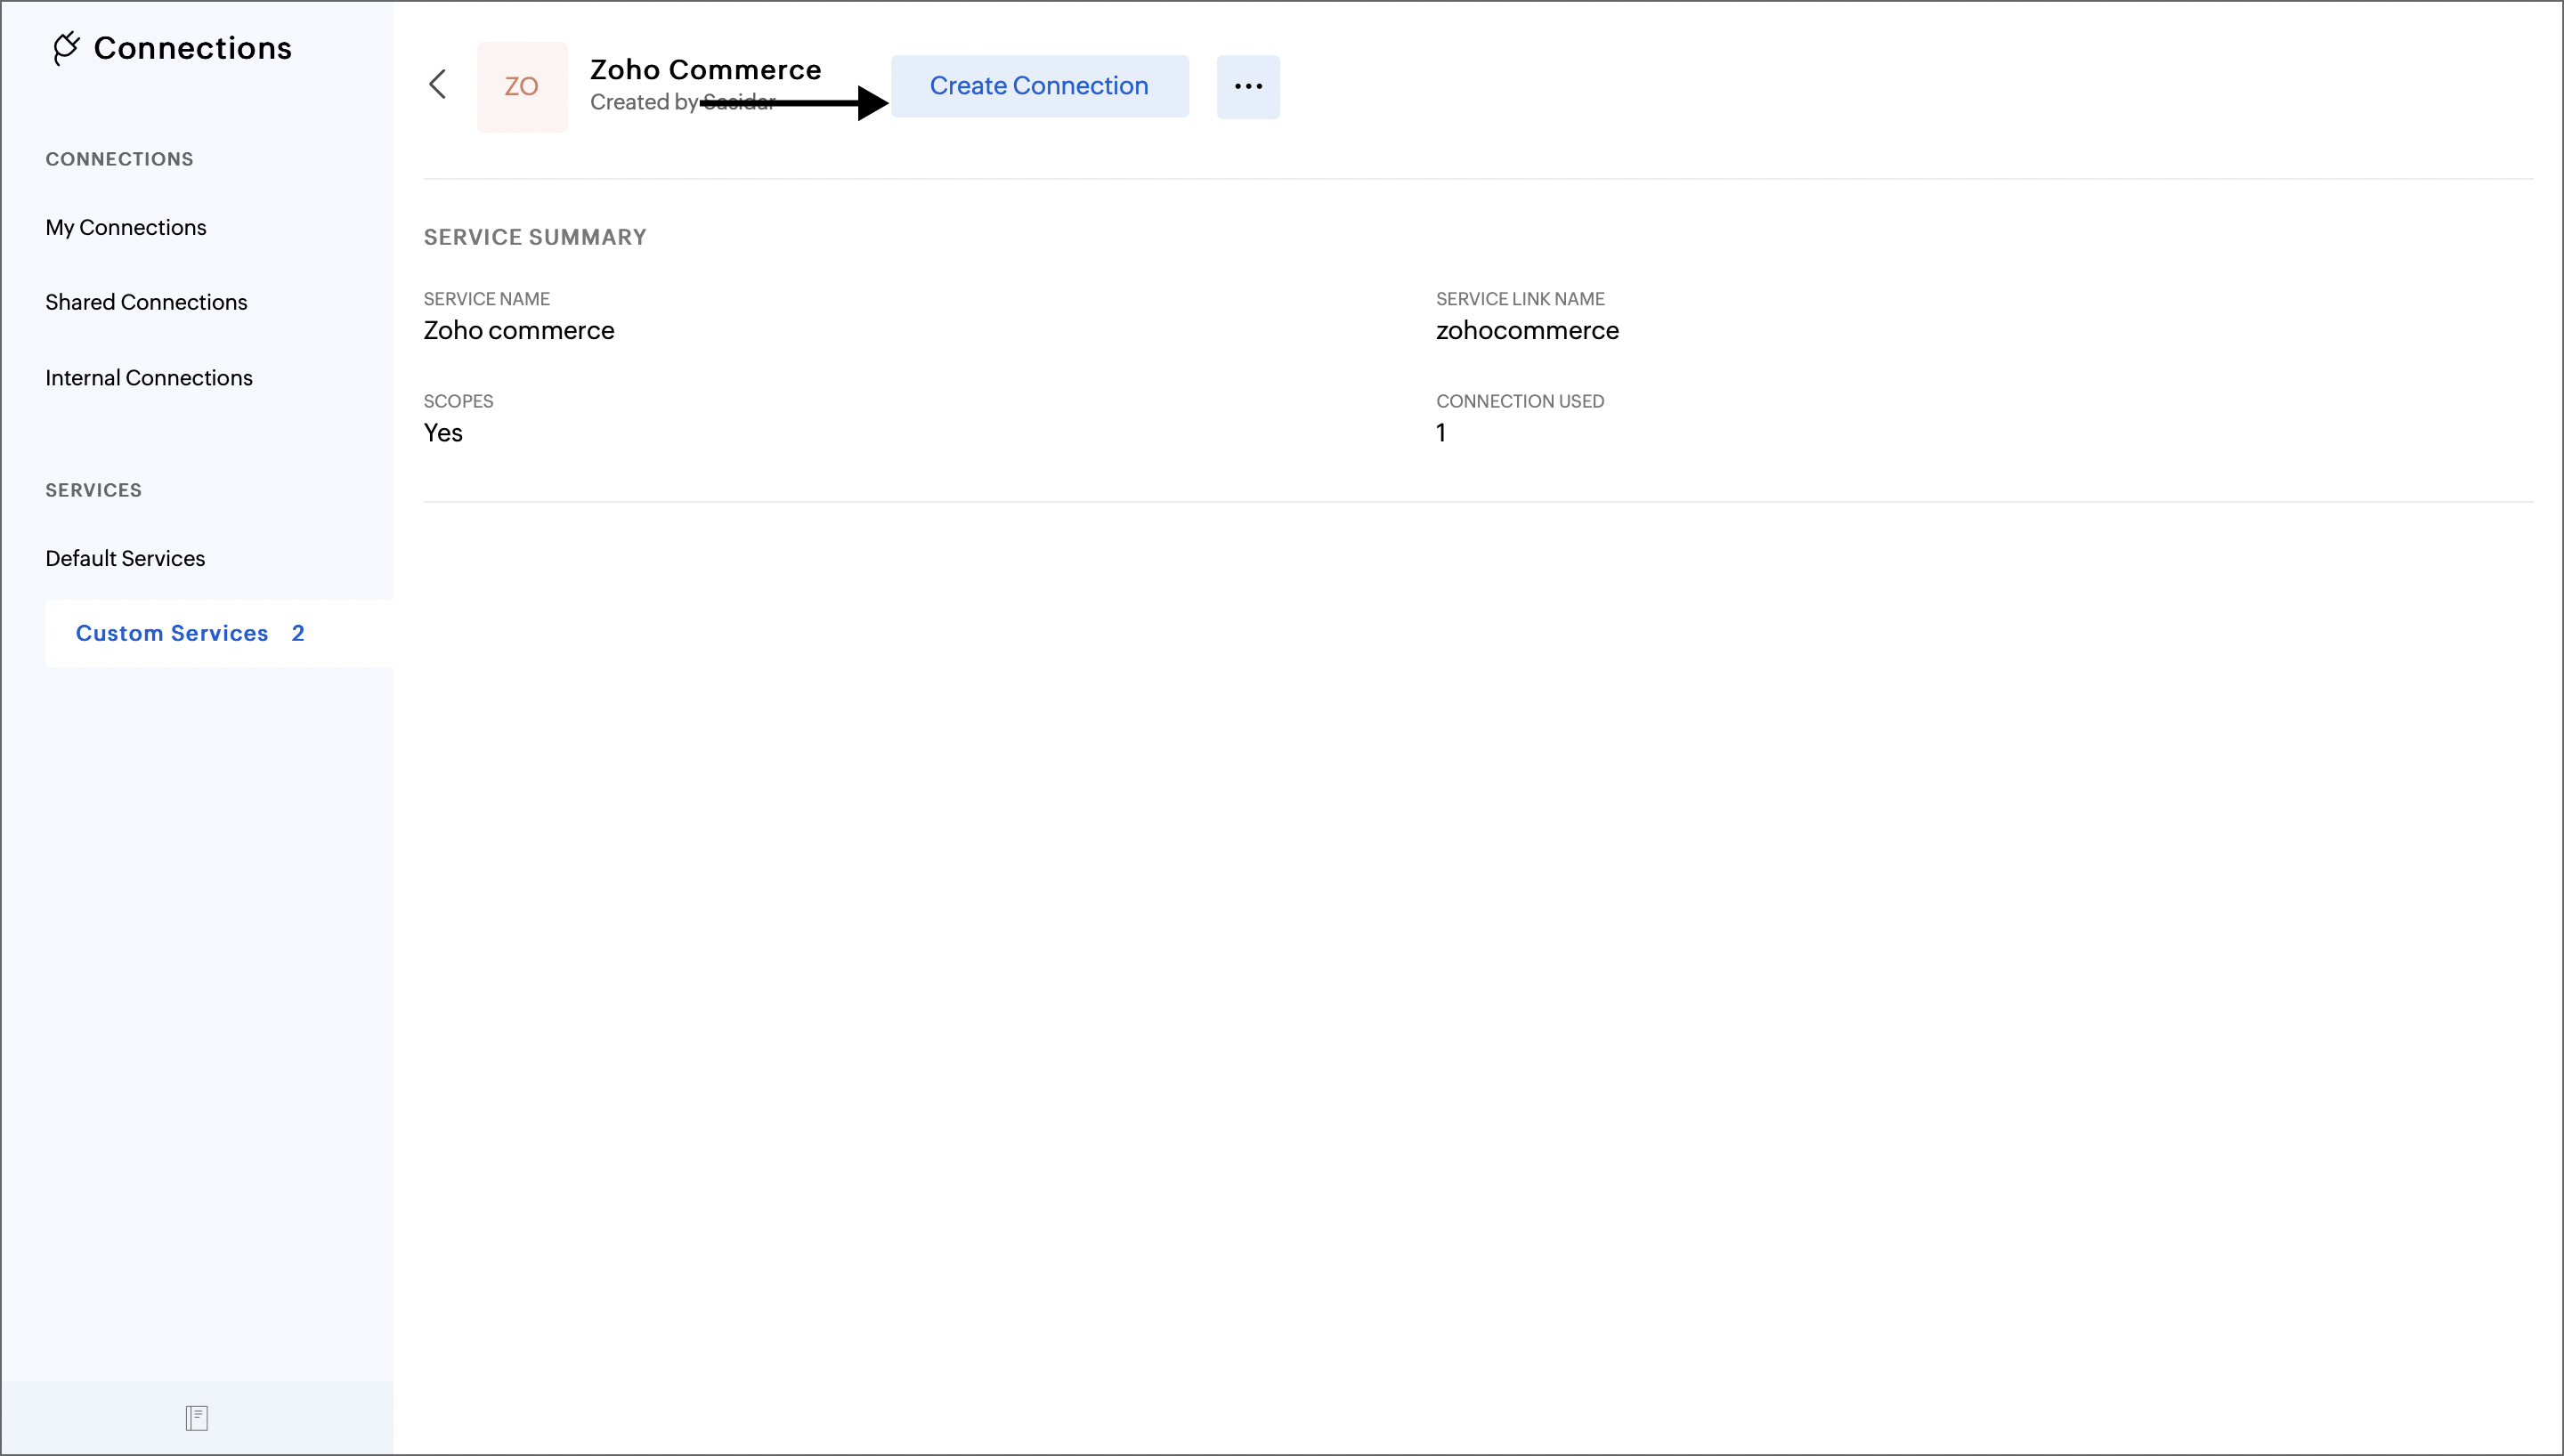Collapse sidebar using bottom panel icon
Viewport: 2564px width, 1456px height.
click(196, 1417)
